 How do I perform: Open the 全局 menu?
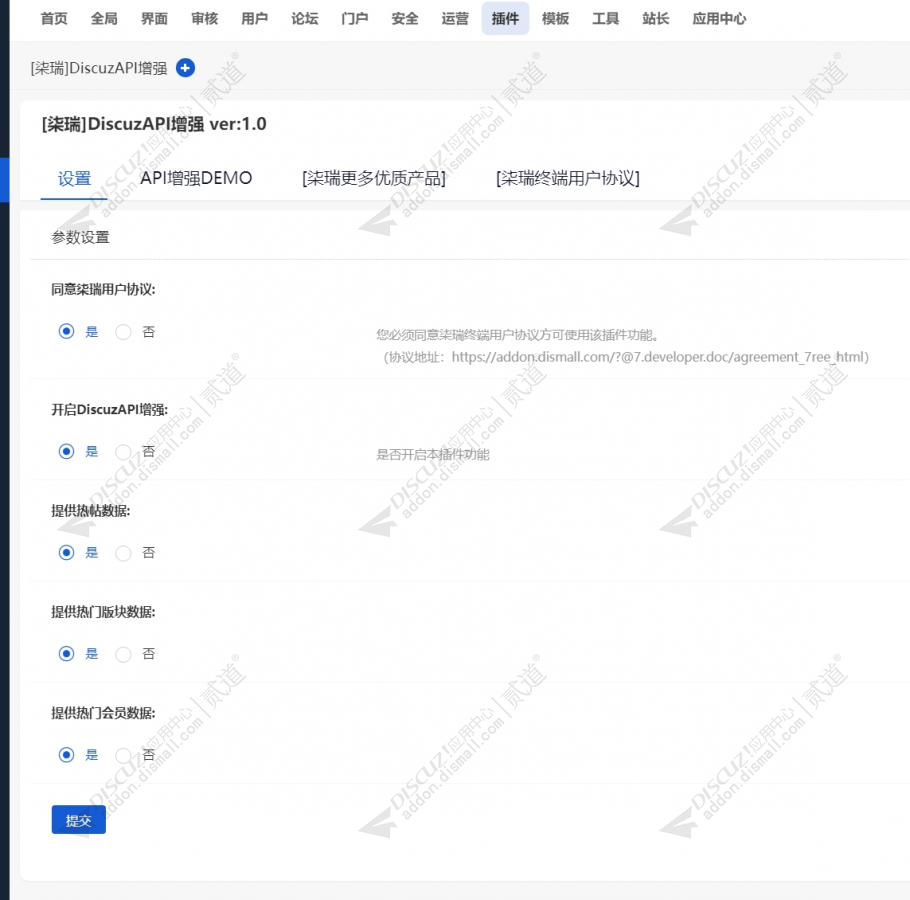[x=104, y=19]
